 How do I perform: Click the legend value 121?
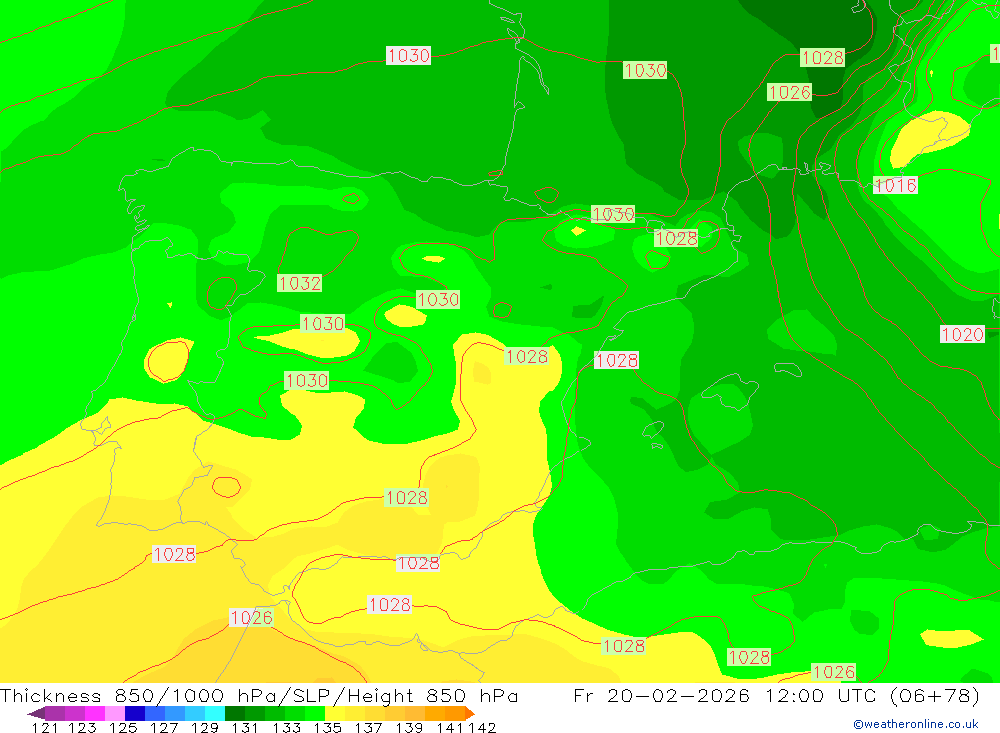[45, 727]
